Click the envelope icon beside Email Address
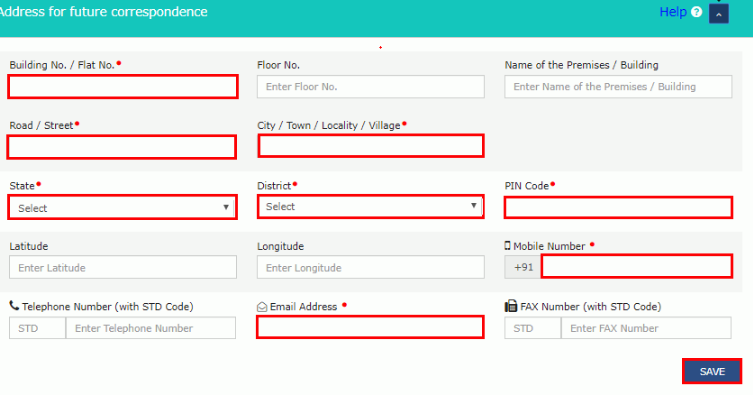The height and width of the screenshot is (395, 753). (262, 307)
